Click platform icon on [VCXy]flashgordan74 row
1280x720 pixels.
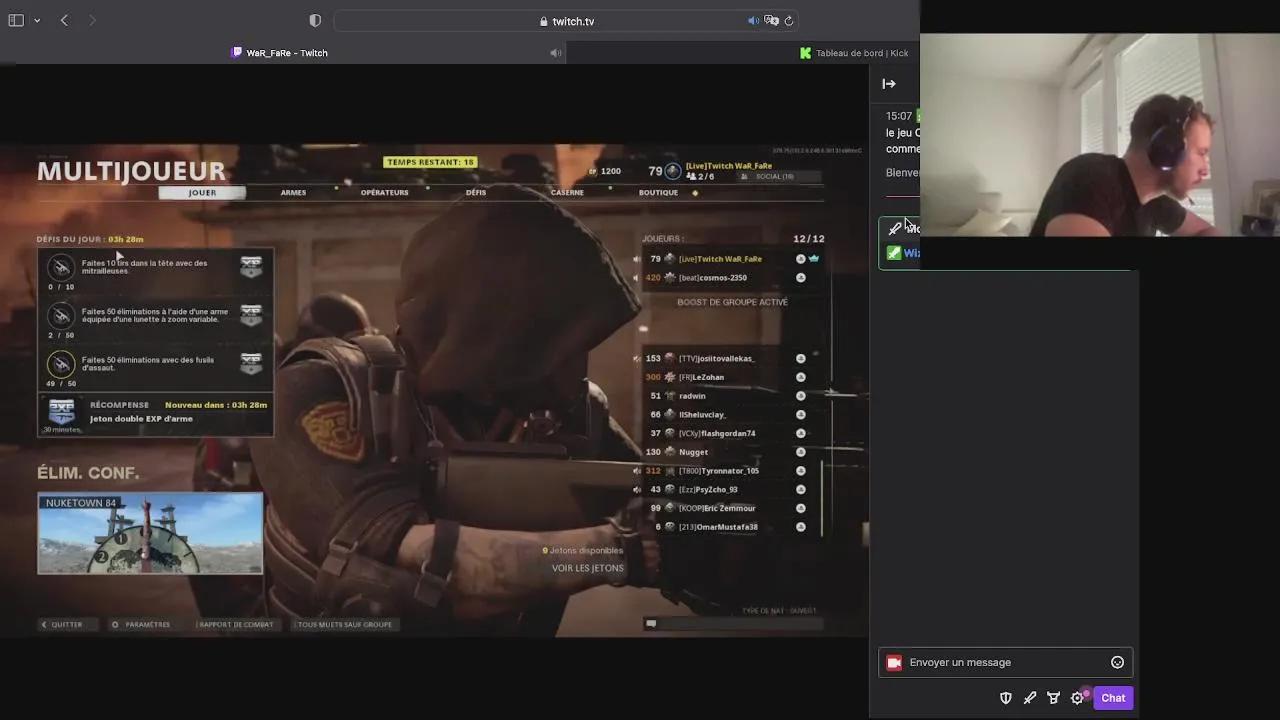point(800,434)
